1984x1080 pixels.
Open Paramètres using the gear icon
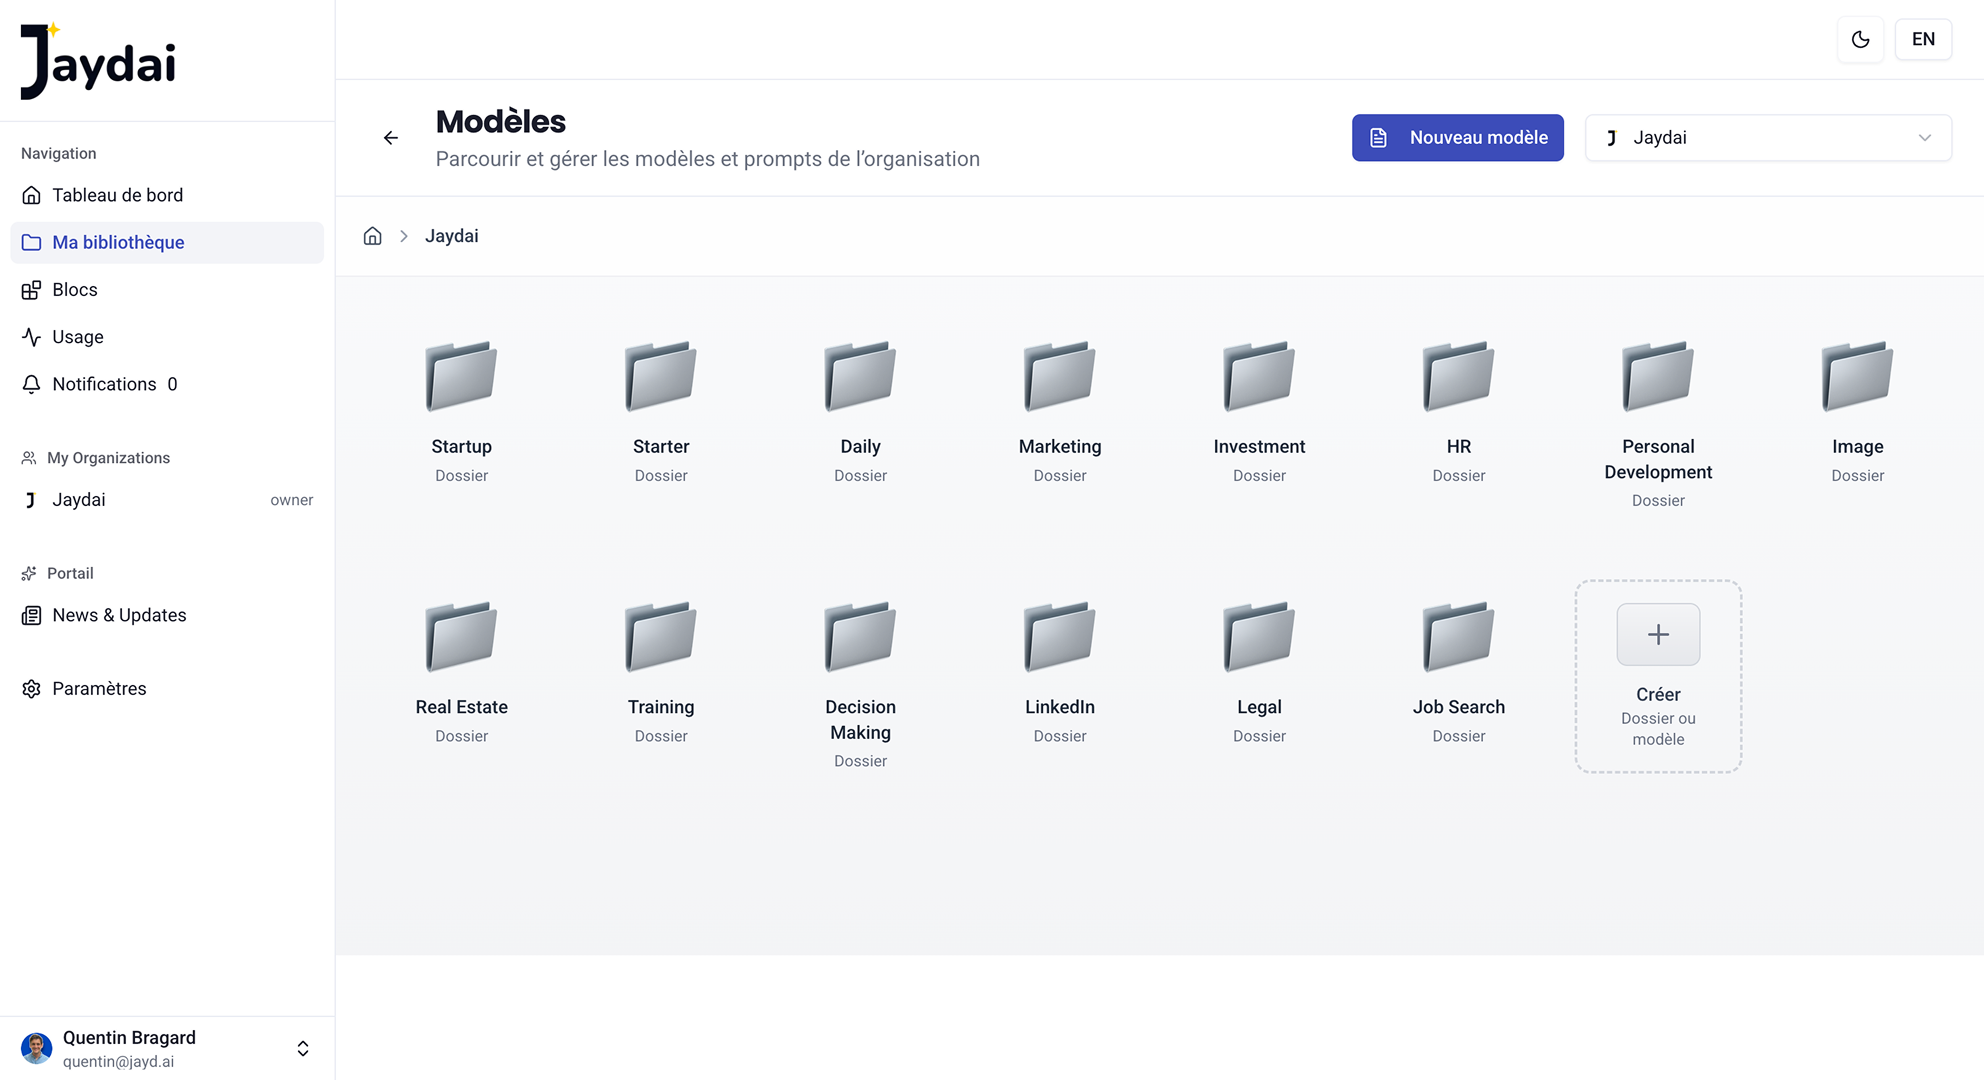(31, 688)
